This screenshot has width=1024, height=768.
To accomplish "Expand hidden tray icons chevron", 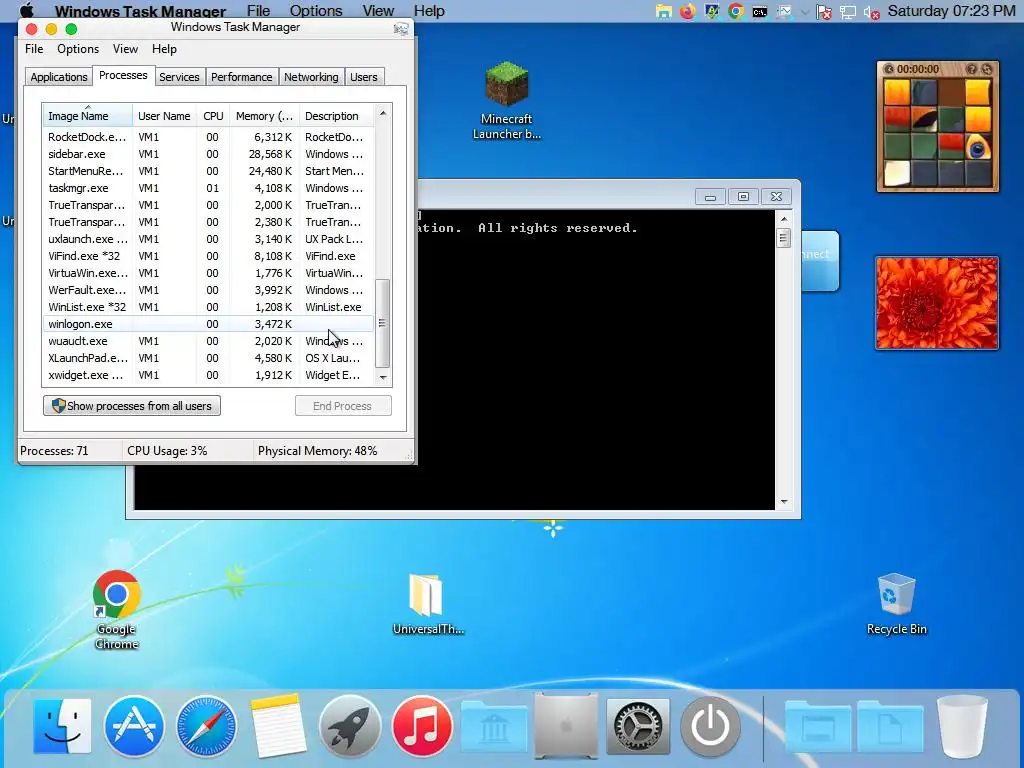I will pyautogui.click(x=805, y=12).
